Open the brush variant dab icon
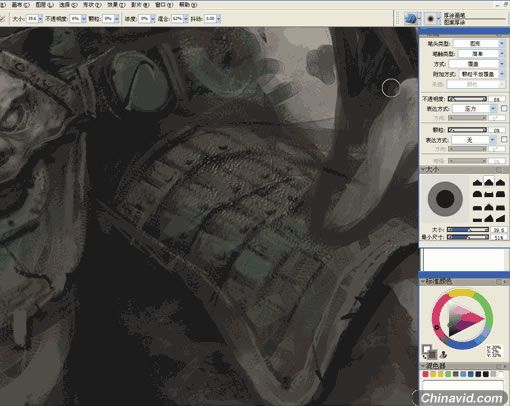The image size is (510, 406). coord(430,19)
